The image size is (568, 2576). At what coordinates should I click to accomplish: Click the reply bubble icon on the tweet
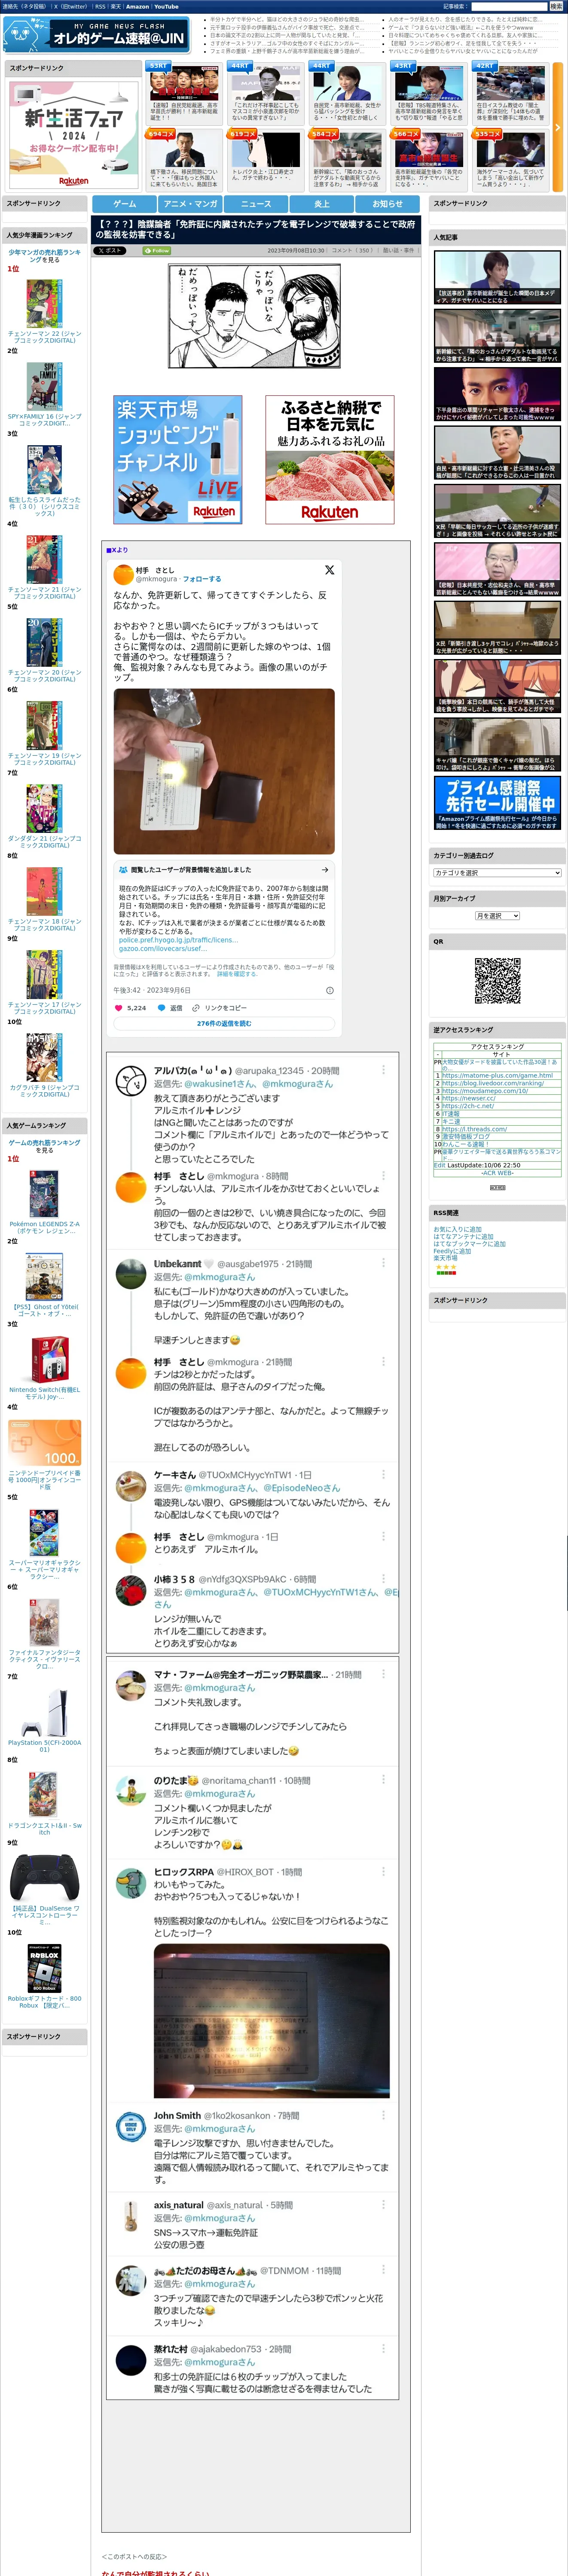161,1008
